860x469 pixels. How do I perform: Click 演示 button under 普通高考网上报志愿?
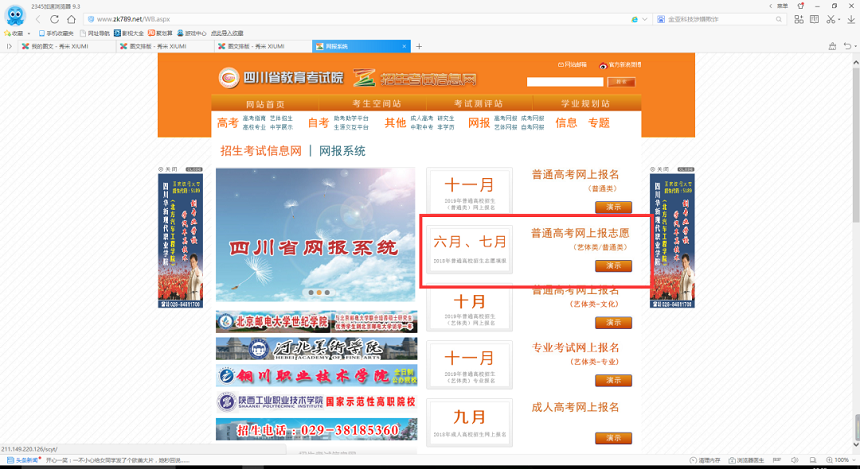613,266
